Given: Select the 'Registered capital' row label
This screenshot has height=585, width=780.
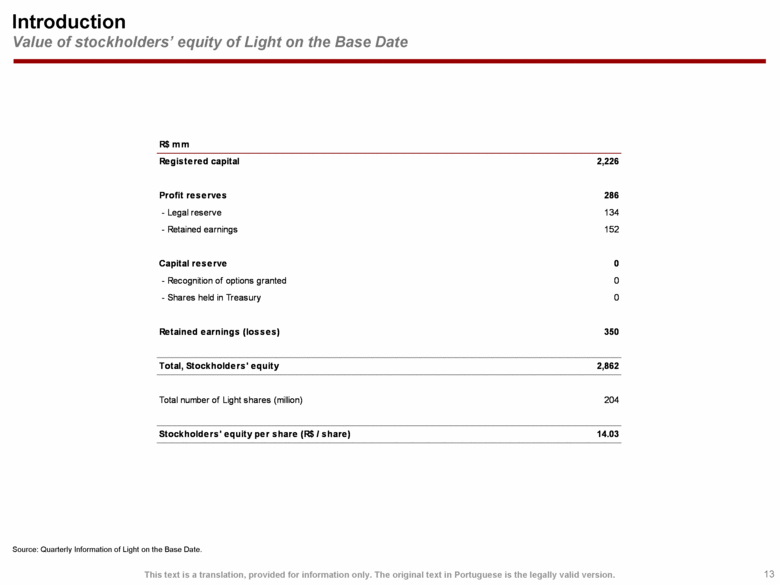Looking at the screenshot, I should click(199, 161).
